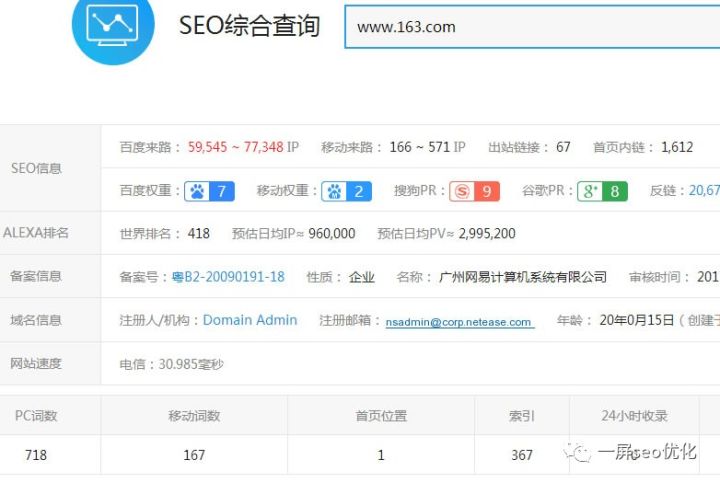Click the 备案信息 row label
The width and height of the screenshot is (720, 483).
pos(36,276)
